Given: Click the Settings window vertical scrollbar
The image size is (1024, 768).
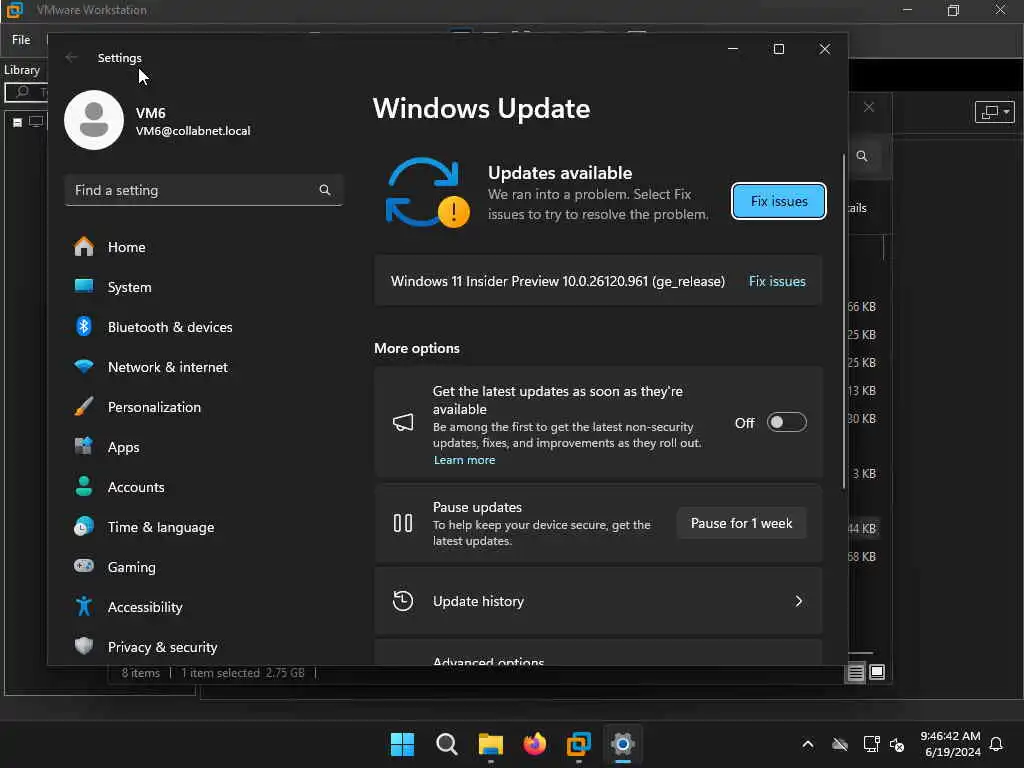Looking at the screenshot, I should click(844, 321).
